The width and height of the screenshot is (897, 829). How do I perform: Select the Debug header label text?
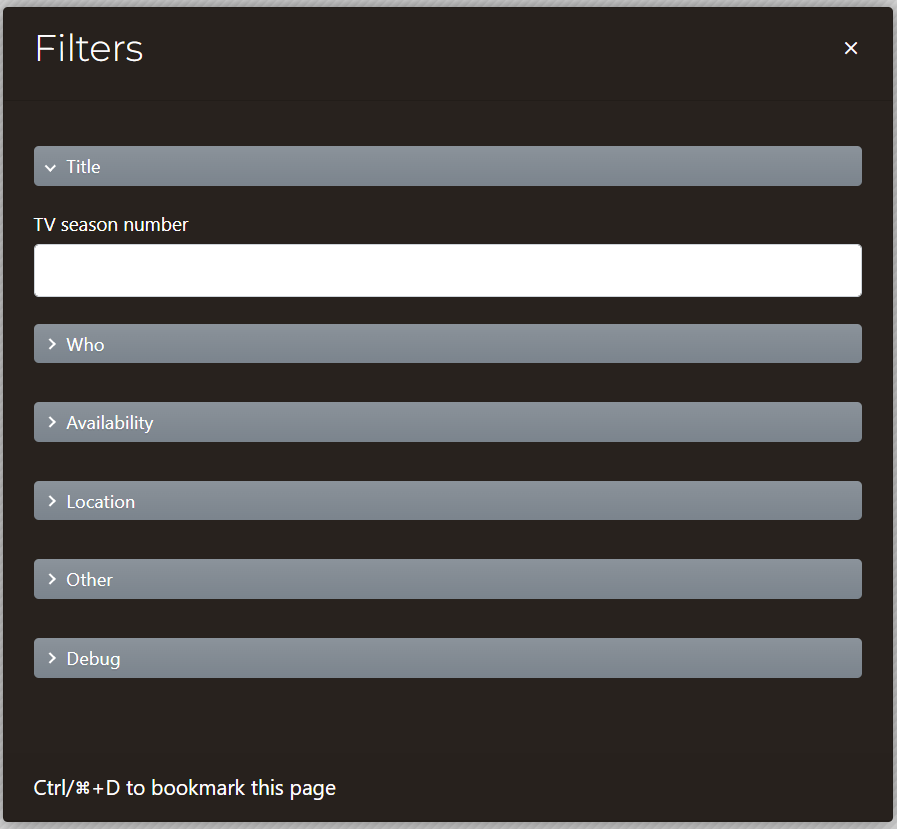pos(93,659)
